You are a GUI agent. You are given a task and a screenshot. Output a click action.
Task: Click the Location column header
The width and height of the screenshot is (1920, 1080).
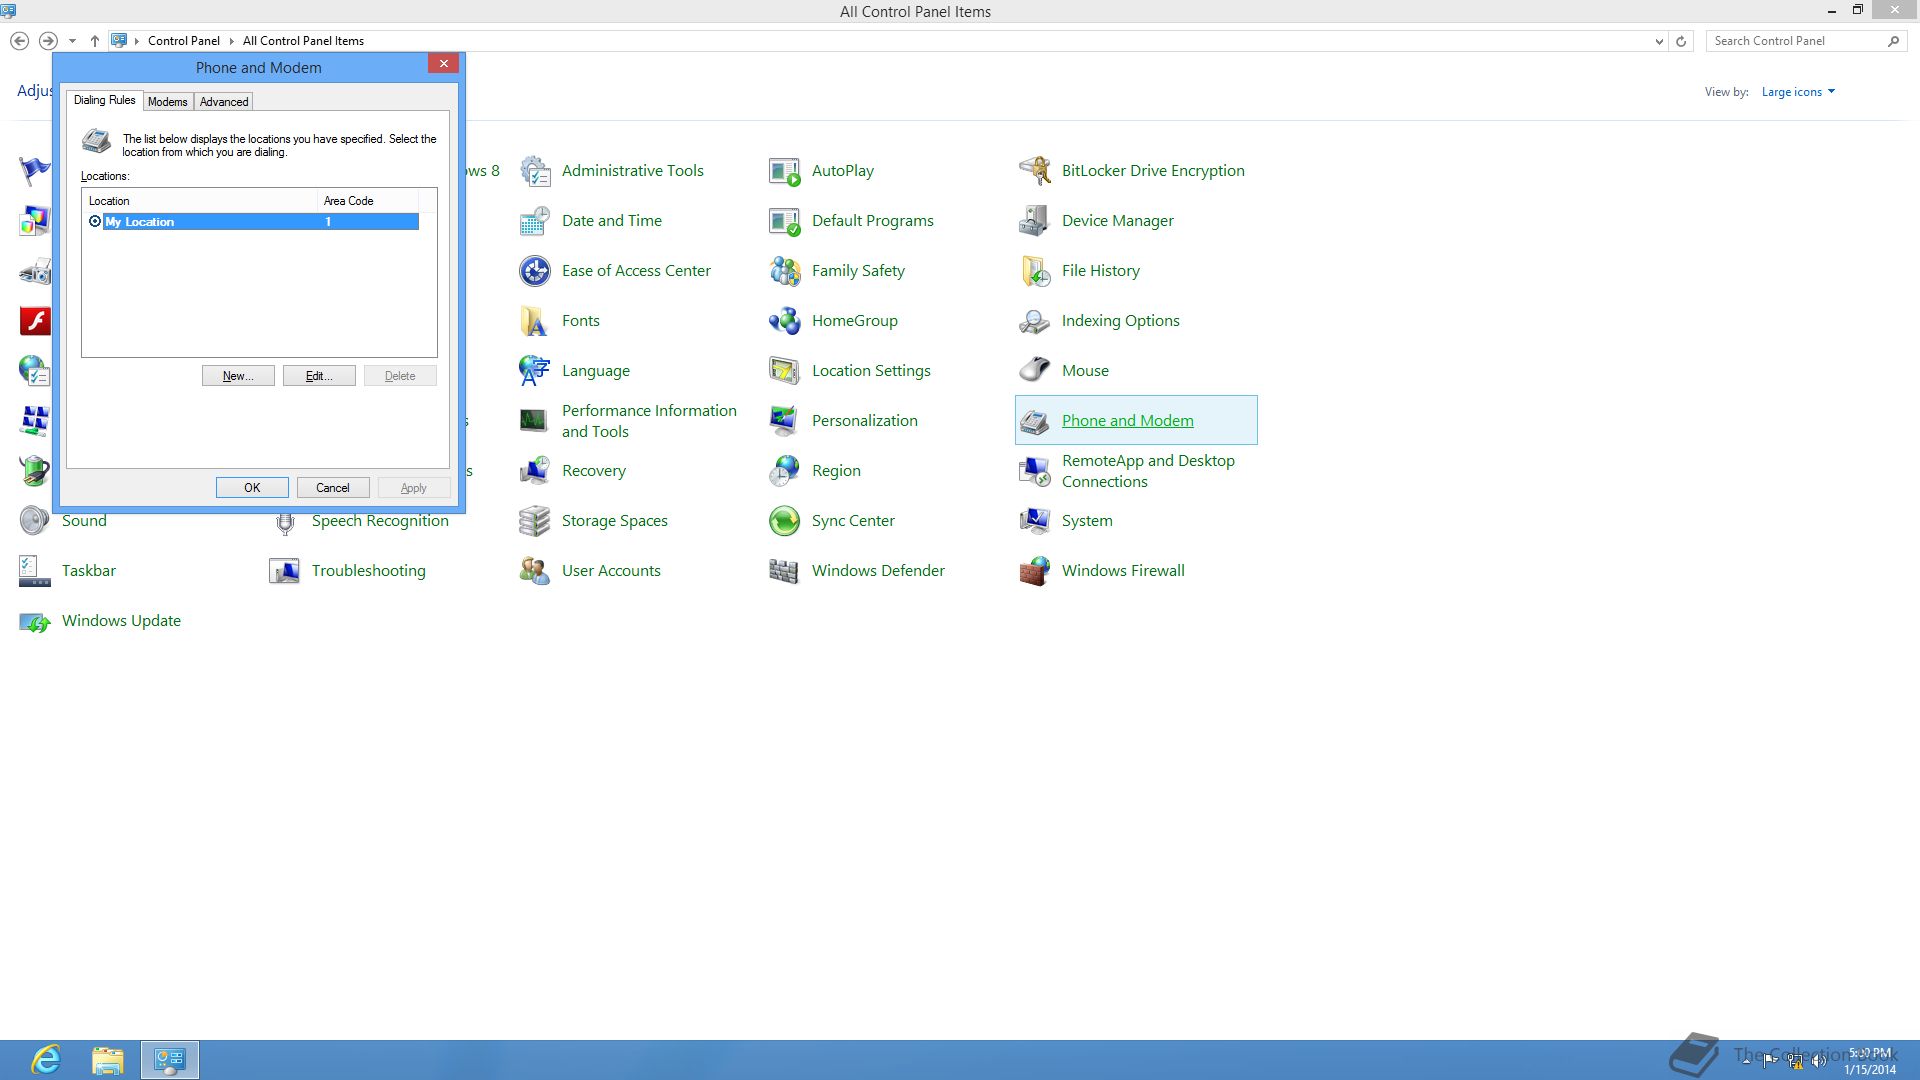(200, 201)
